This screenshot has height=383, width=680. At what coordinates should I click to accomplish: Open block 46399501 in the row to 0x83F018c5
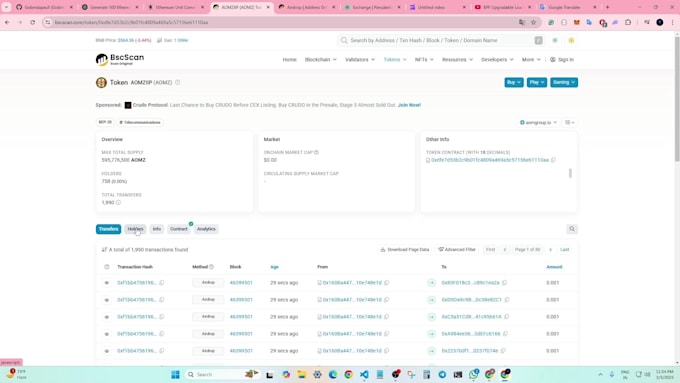pos(241,283)
